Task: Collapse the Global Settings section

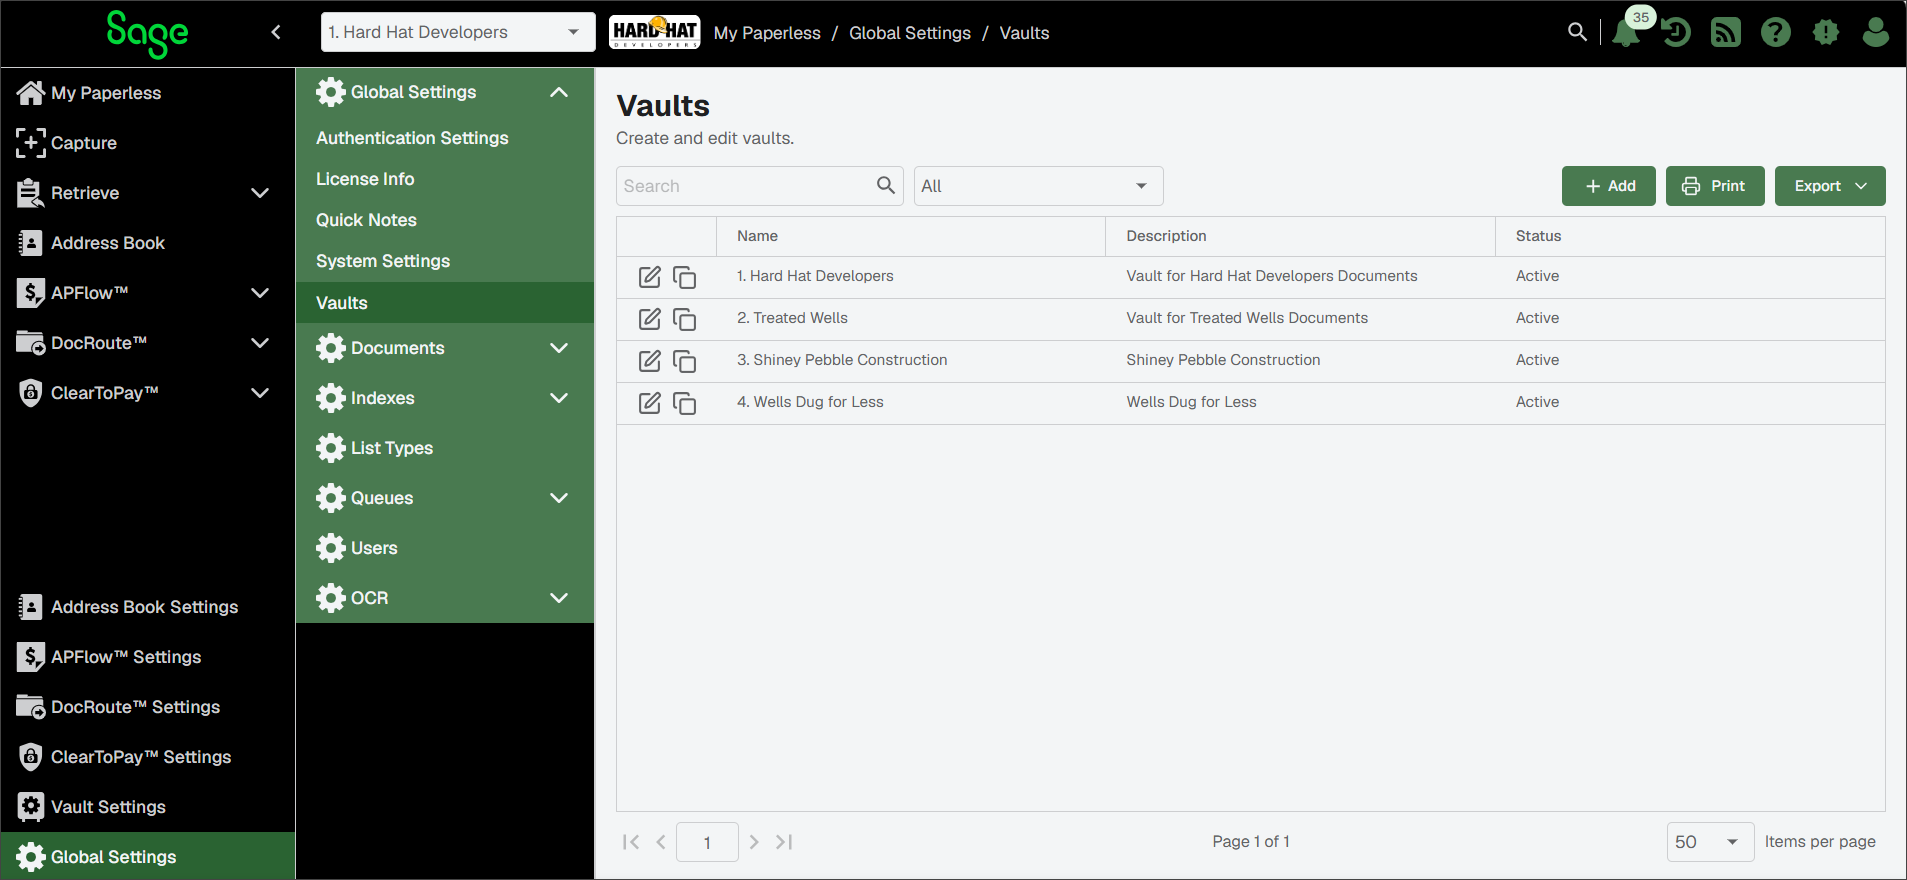Action: click(x=559, y=92)
